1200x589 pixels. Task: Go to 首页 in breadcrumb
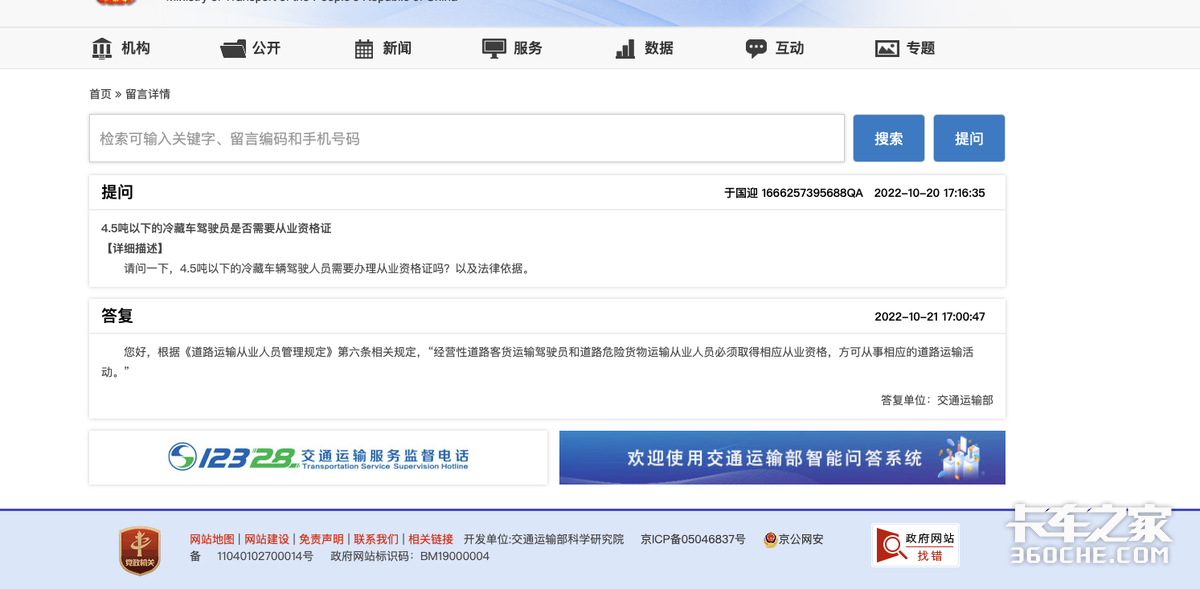100,94
